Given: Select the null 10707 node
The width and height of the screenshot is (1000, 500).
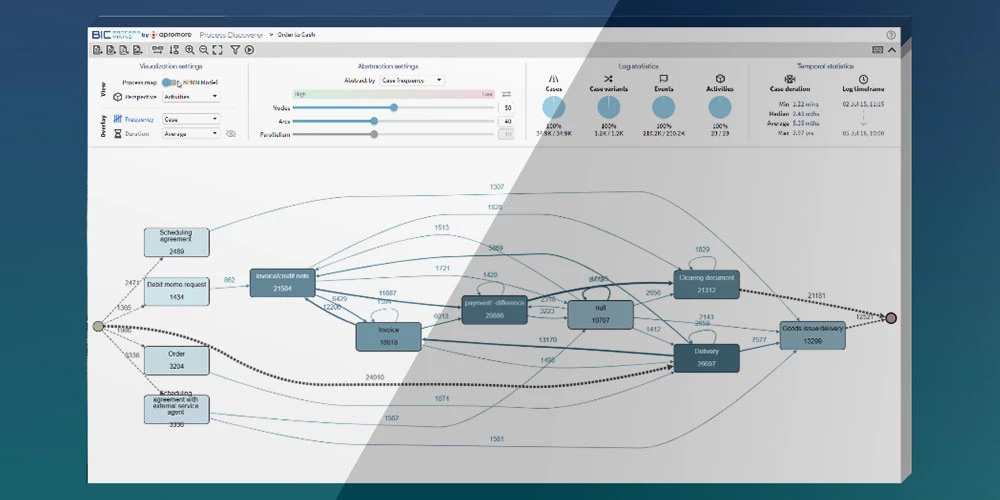Looking at the screenshot, I should pos(600,314).
